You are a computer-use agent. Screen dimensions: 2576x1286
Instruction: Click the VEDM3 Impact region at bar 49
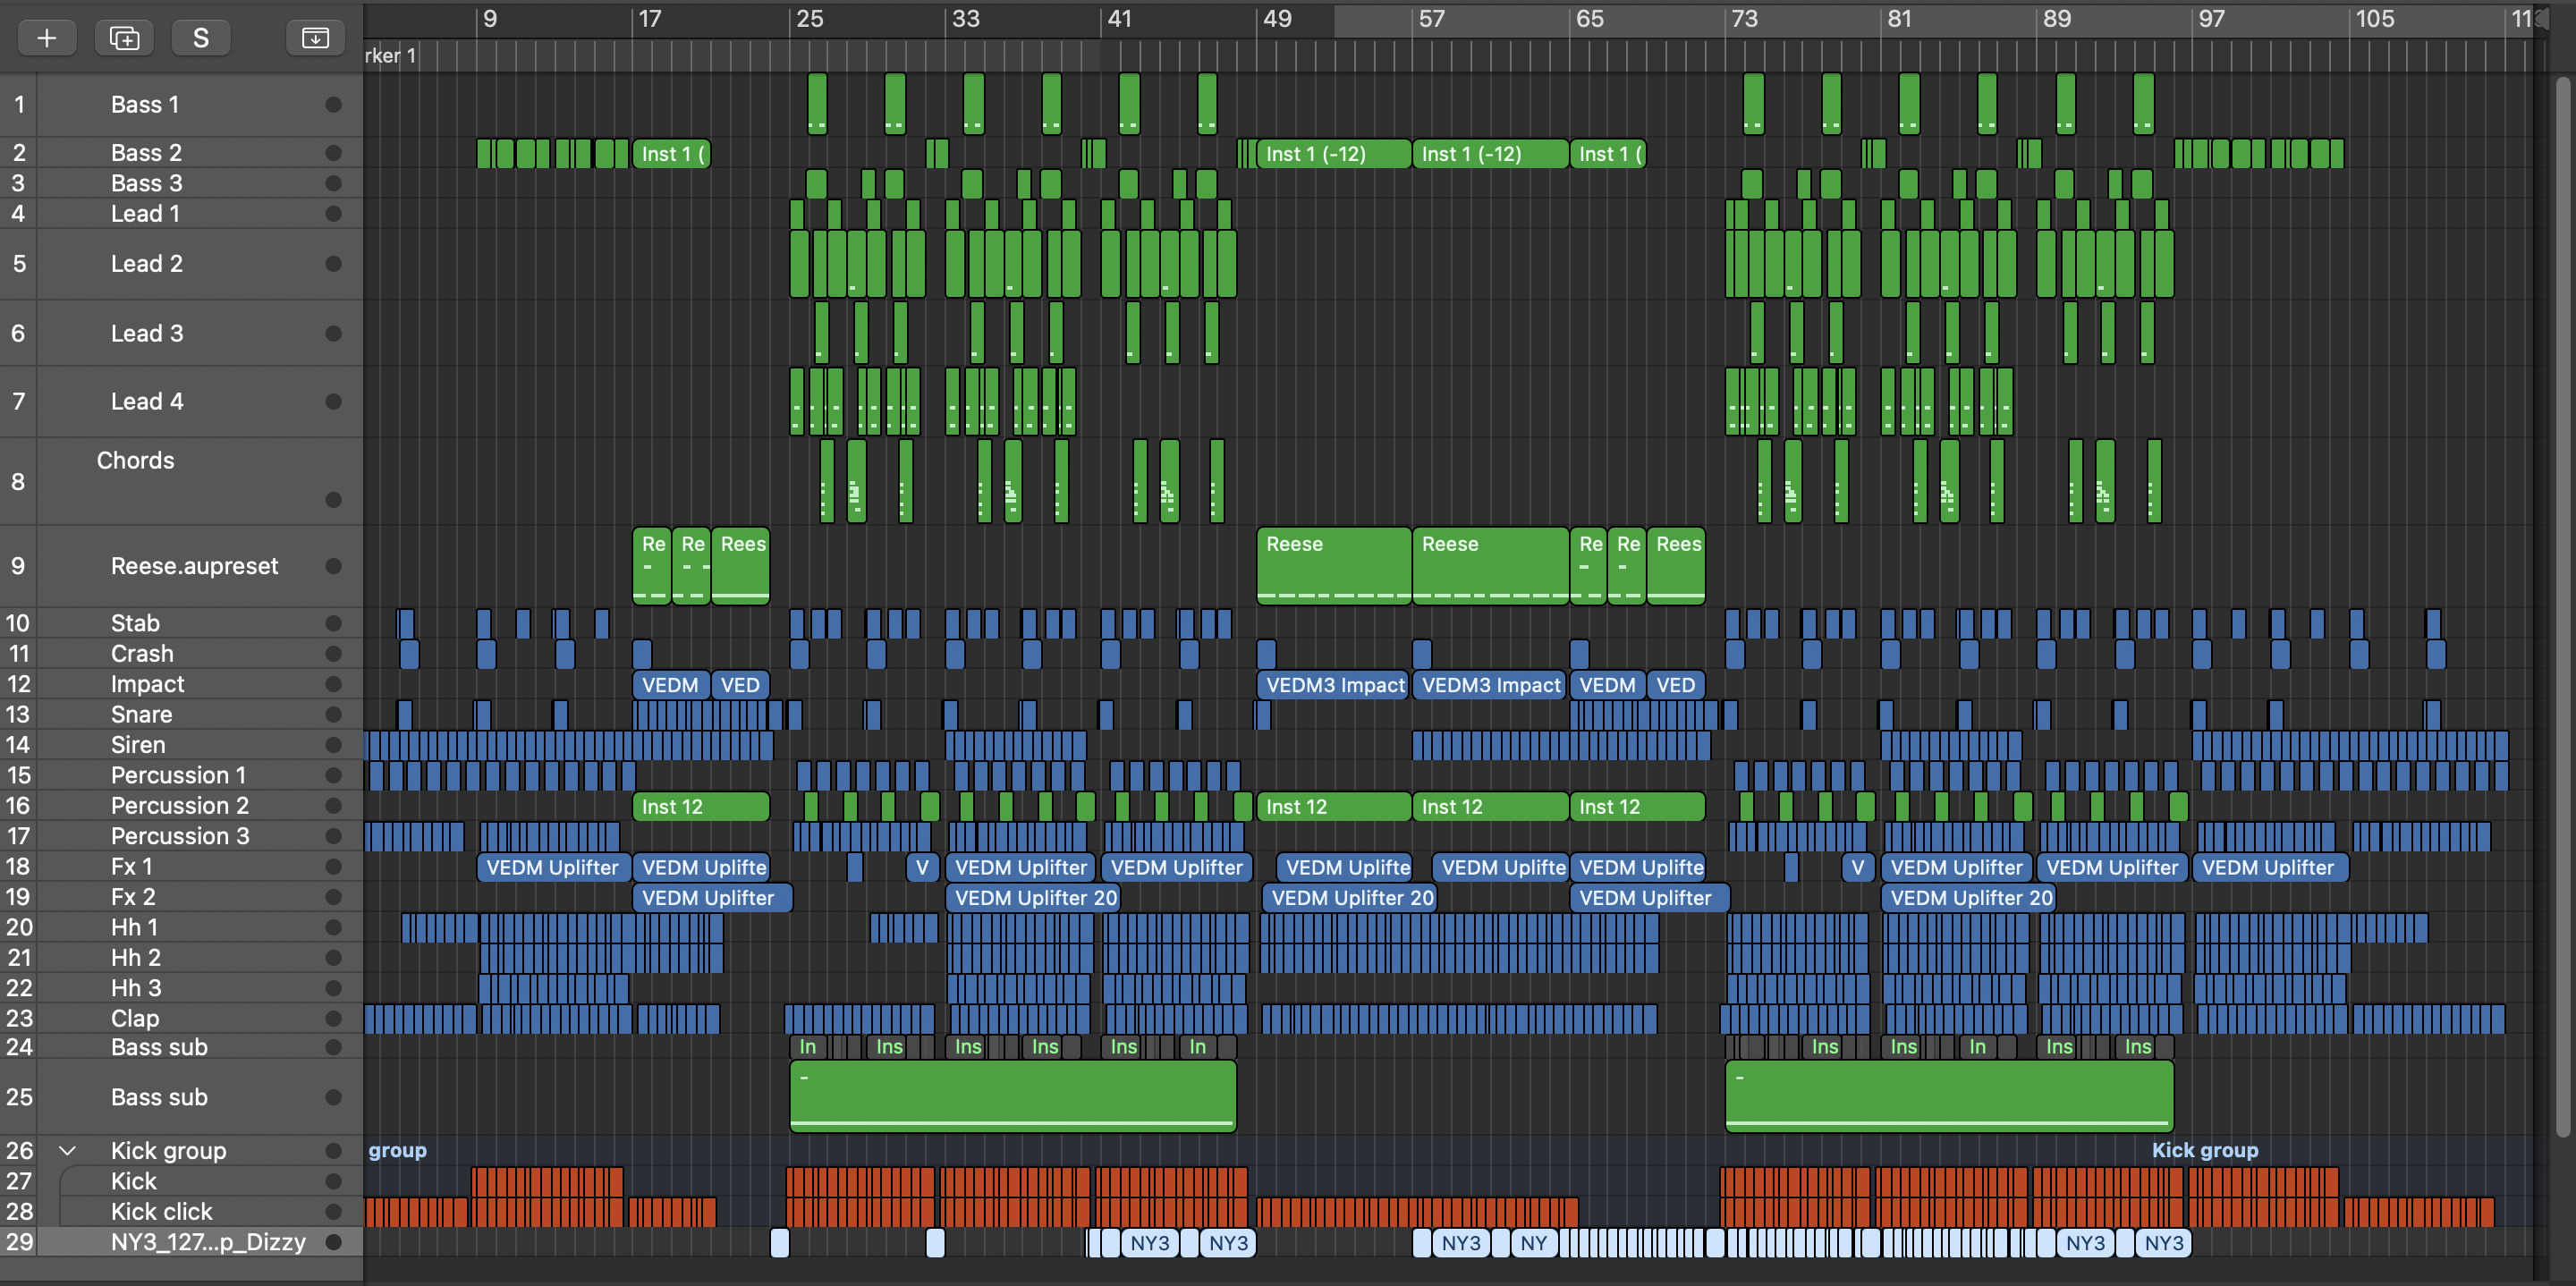pyautogui.click(x=1333, y=685)
